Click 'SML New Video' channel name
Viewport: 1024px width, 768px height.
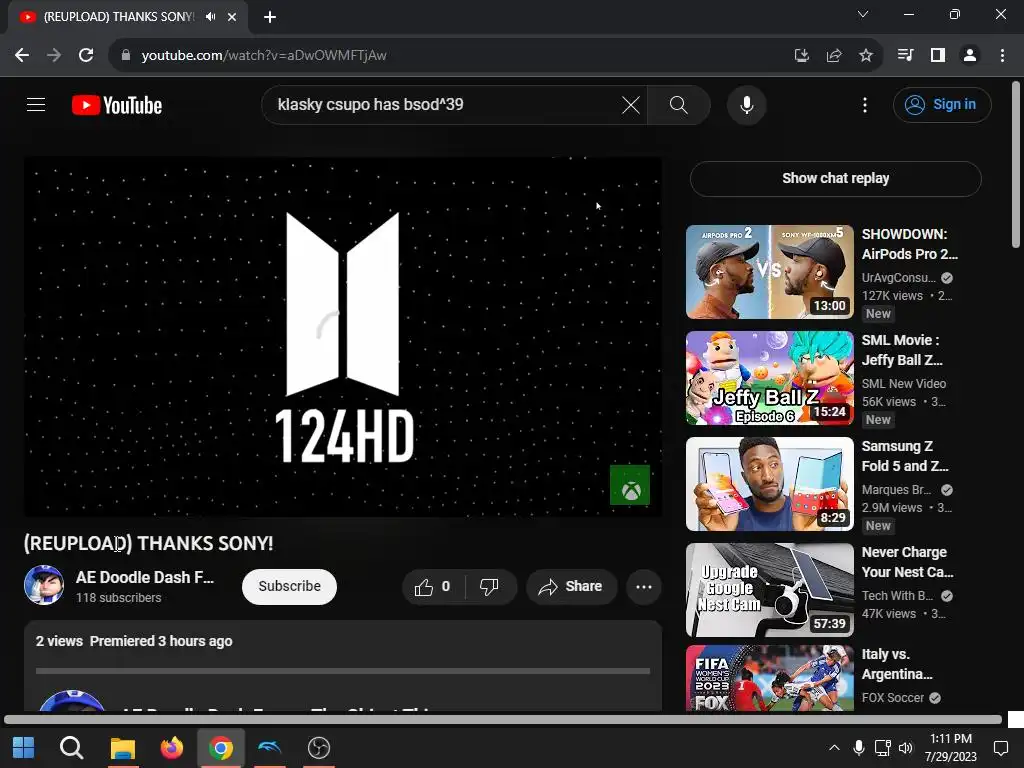(x=903, y=383)
